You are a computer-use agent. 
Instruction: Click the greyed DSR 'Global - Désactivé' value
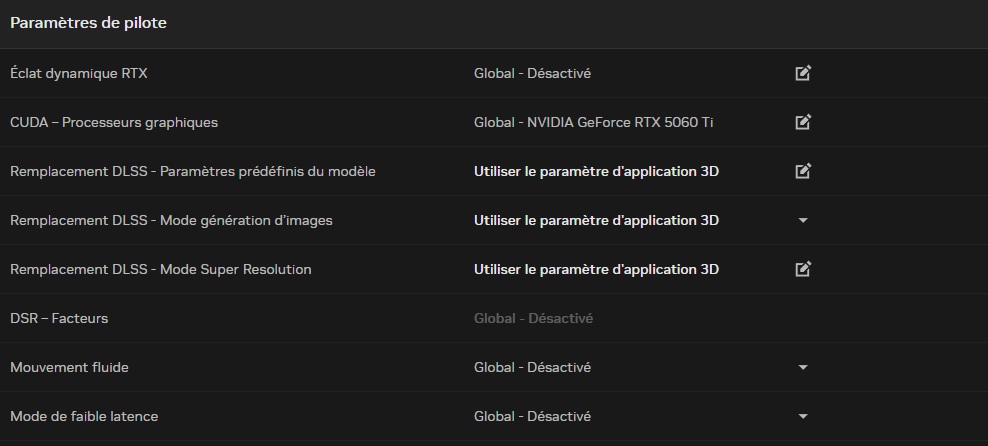point(533,318)
